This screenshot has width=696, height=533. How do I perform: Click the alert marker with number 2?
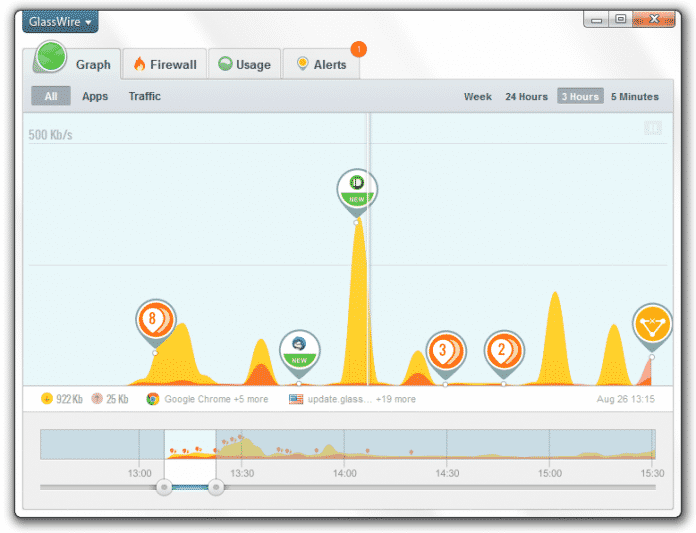504,351
